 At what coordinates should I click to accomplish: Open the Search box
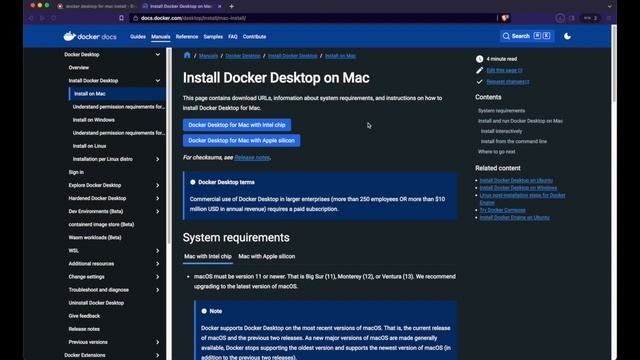(527, 36)
